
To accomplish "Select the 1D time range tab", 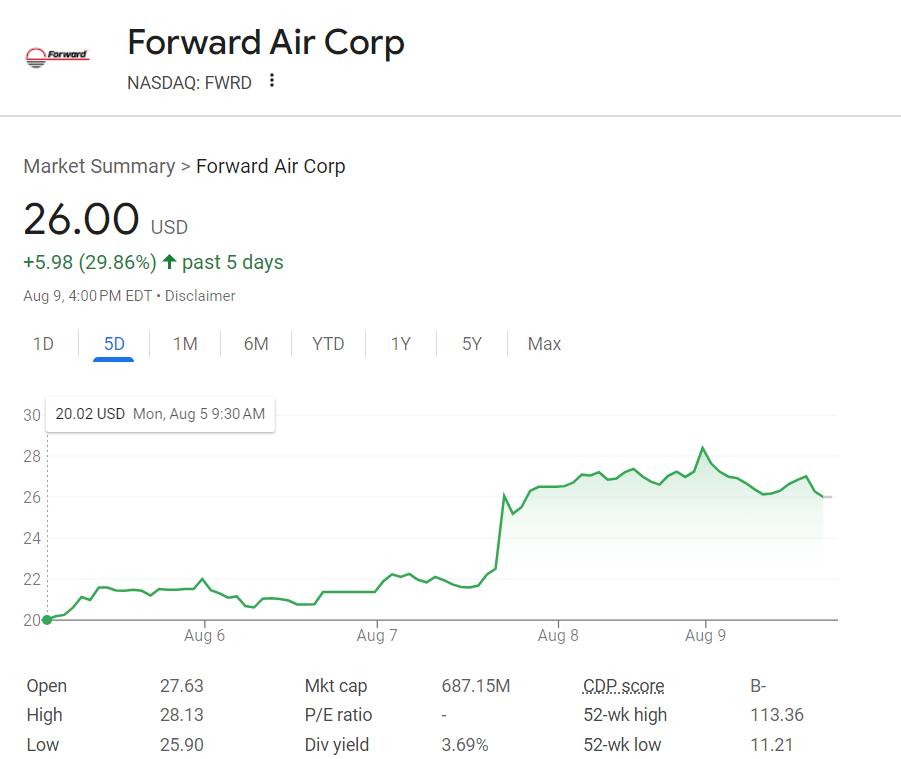I will click(x=43, y=344).
